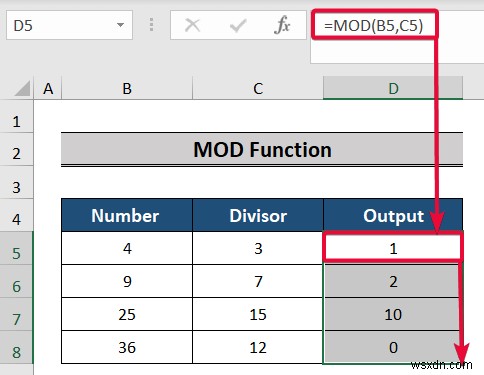
Task: Select Output cell showing 0
Action: 393,347
